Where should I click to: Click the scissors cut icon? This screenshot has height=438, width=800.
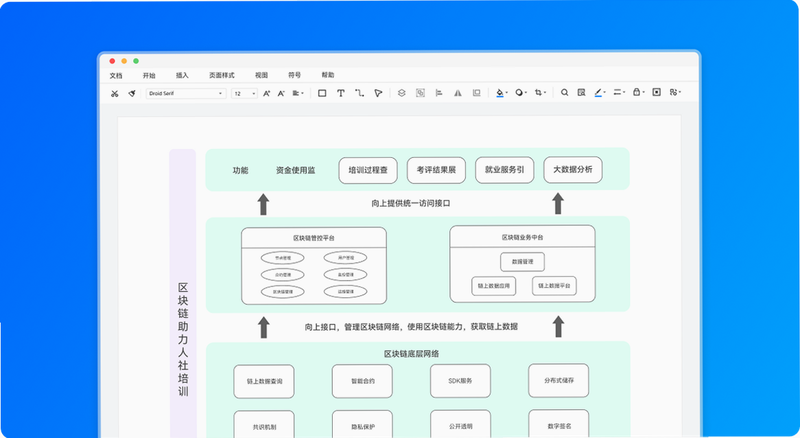(x=115, y=93)
